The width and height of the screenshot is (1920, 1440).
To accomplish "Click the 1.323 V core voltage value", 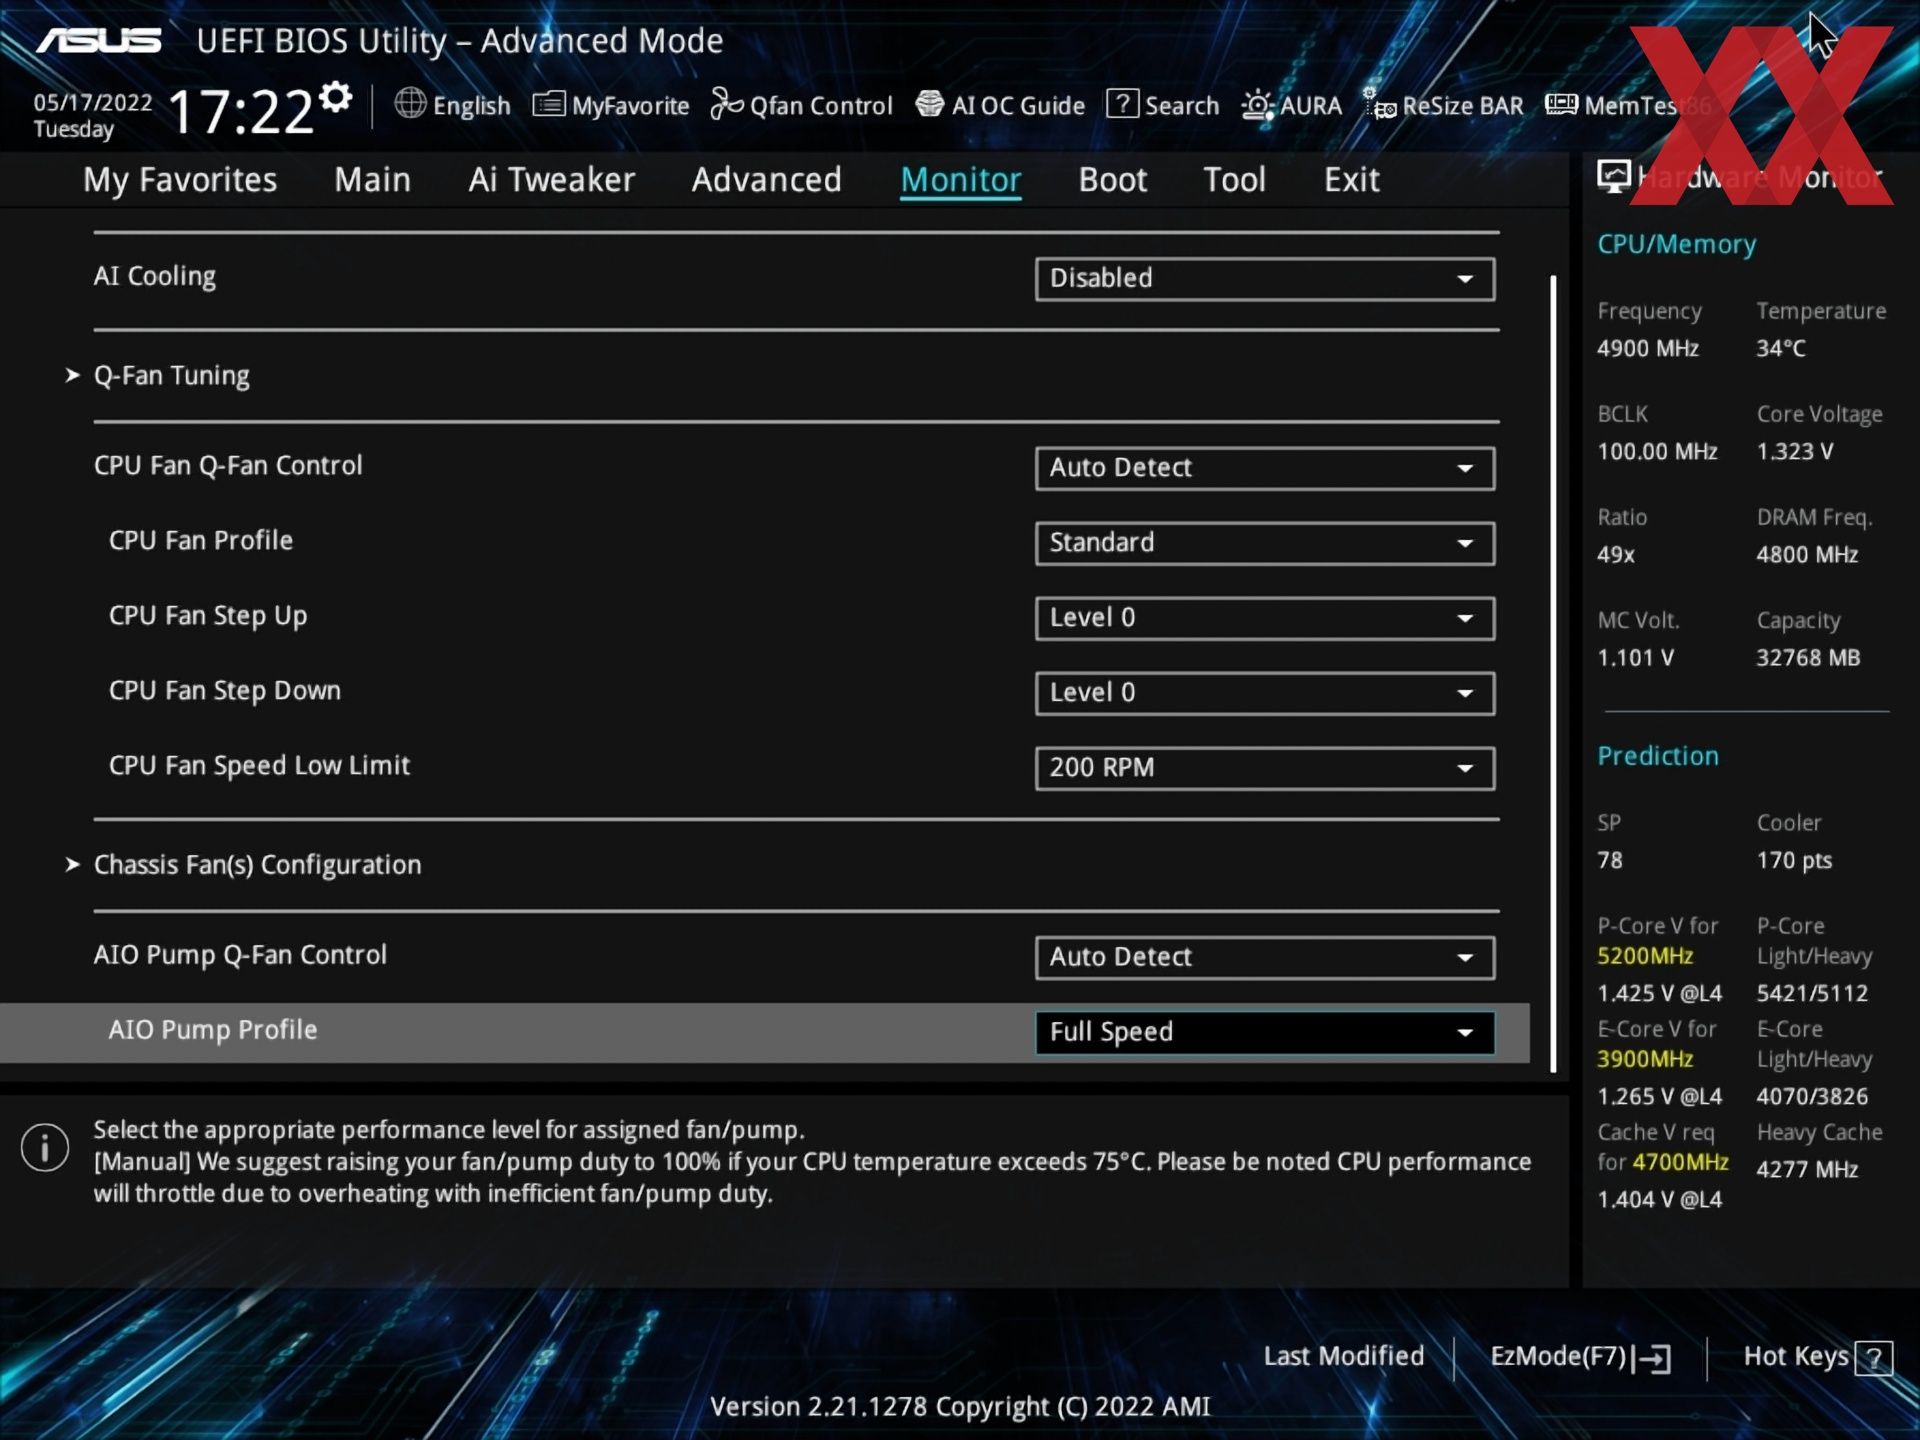I will click(x=1794, y=451).
